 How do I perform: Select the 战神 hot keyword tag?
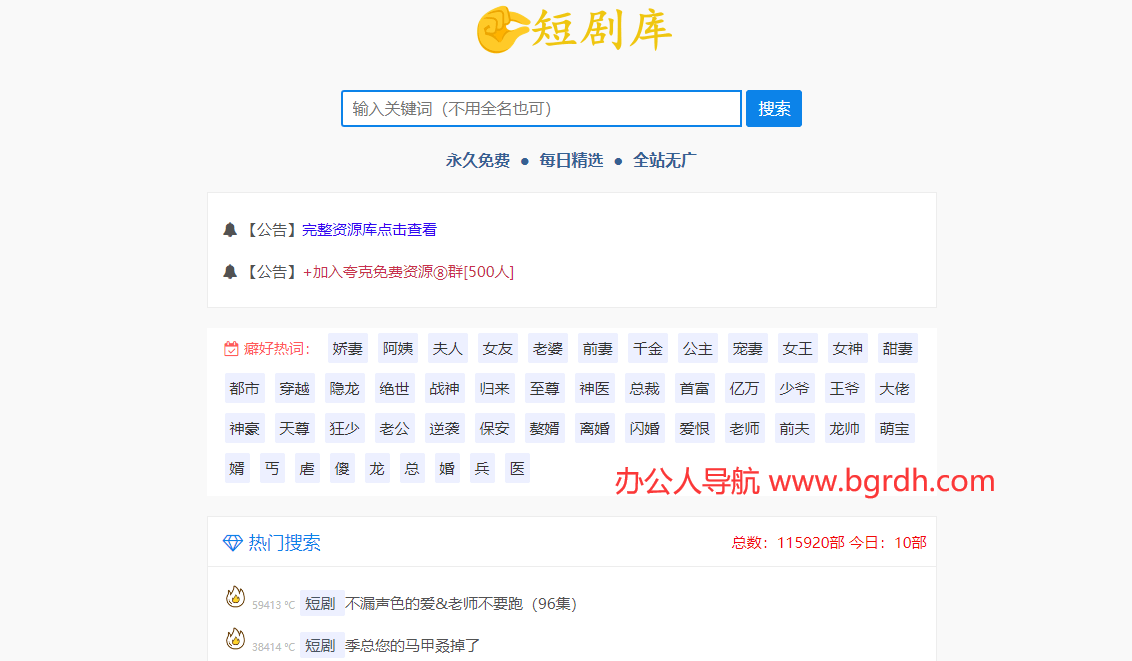[x=444, y=389]
